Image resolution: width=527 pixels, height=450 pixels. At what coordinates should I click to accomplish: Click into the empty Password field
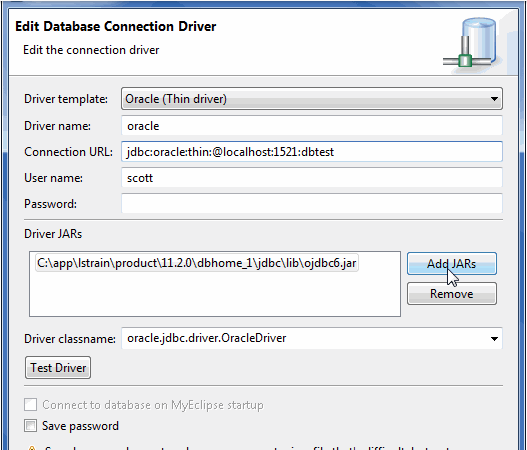(312, 203)
